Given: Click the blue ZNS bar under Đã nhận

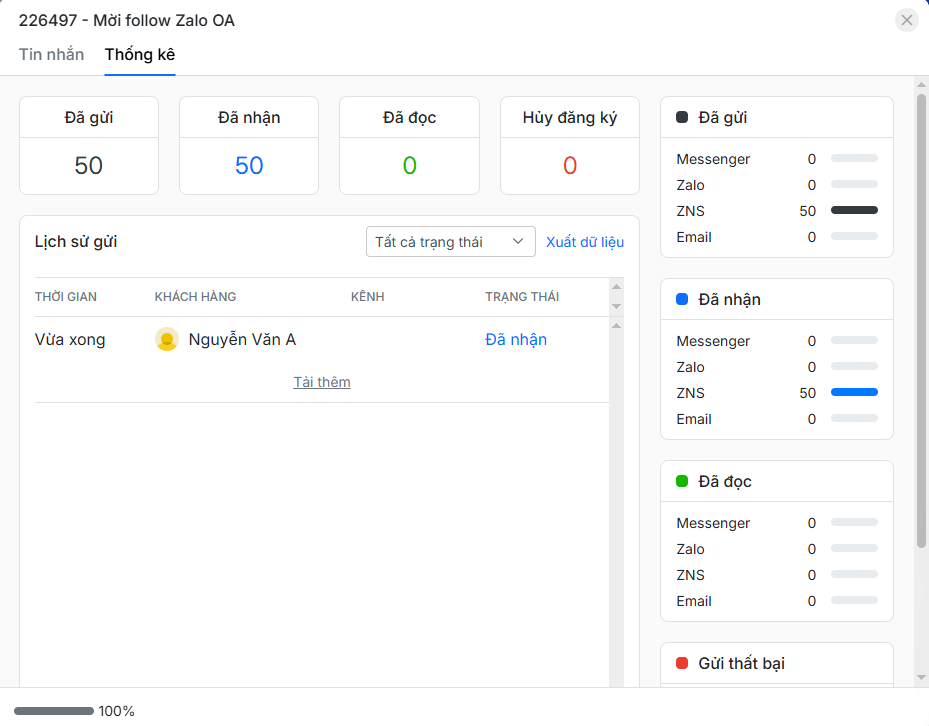Looking at the screenshot, I should pyautogui.click(x=854, y=393).
